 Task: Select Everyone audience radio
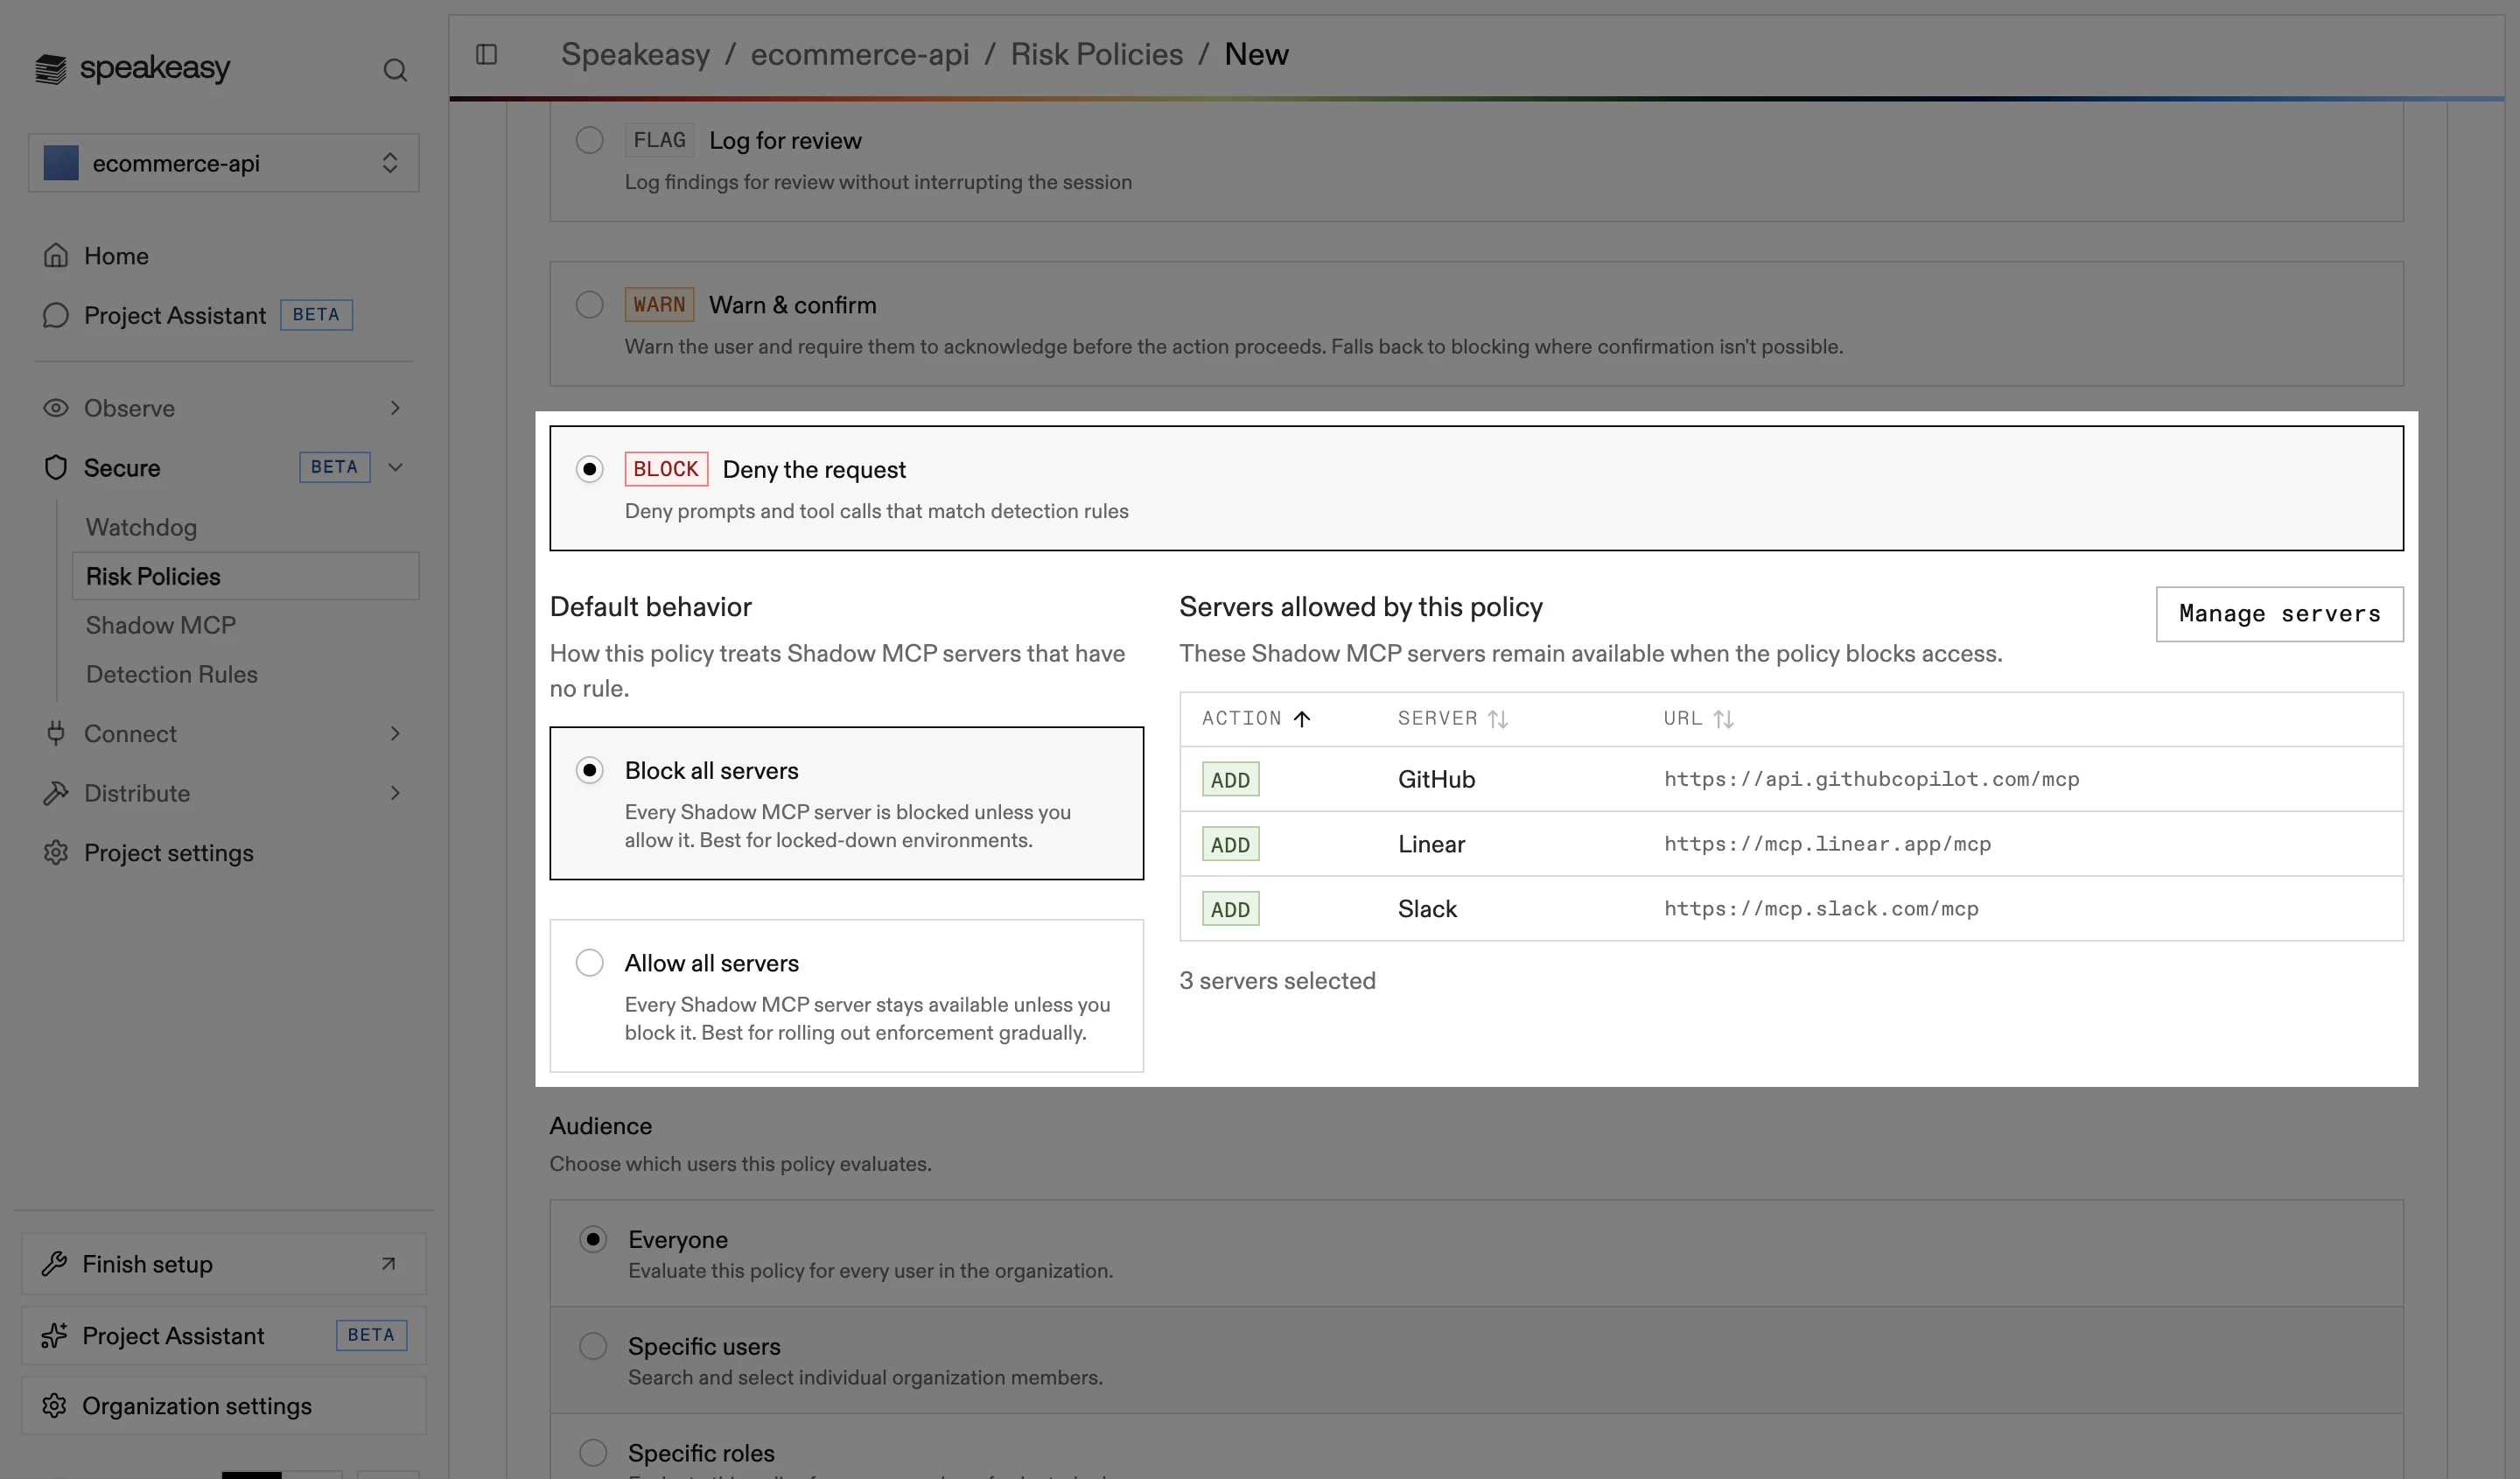(593, 1239)
